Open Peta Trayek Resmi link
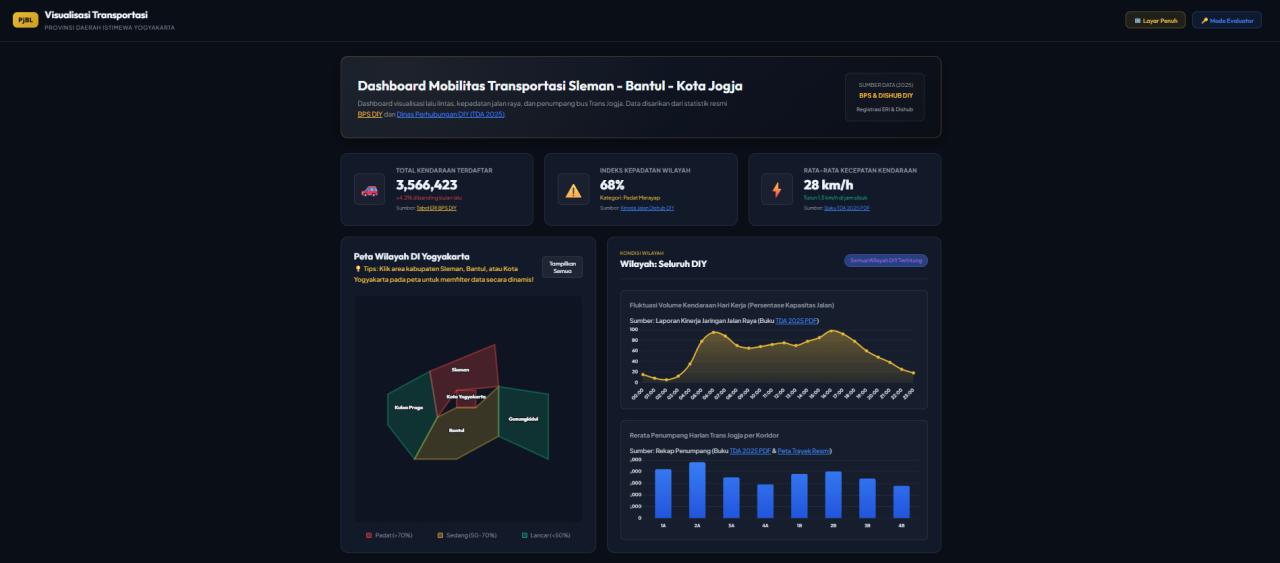Image resolution: width=1280 pixels, height=563 pixels. tap(804, 451)
